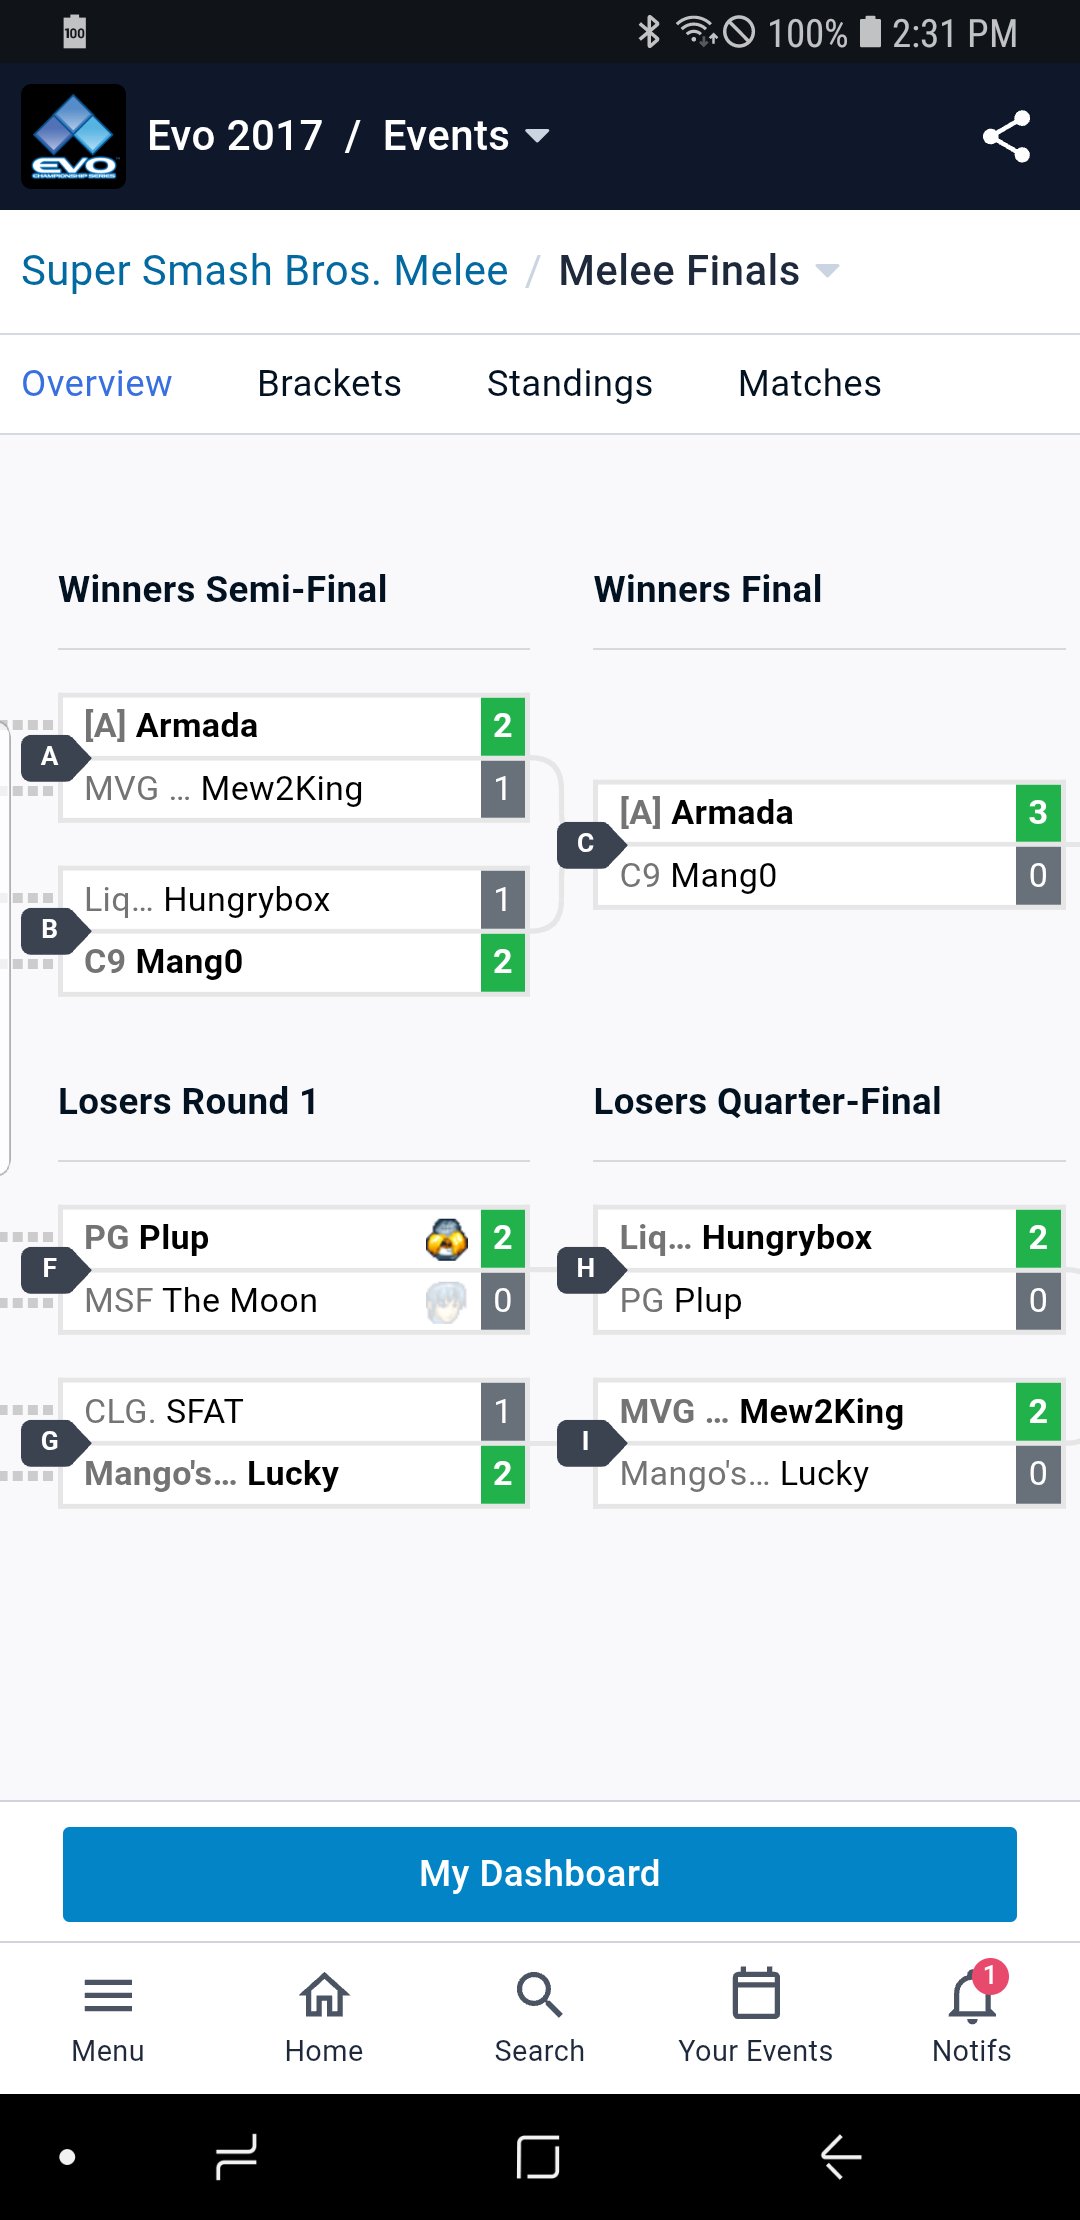Viewport: 1080px width, 2220px height.
Task: Switch to the Standings tab
Action: point(570,384)
